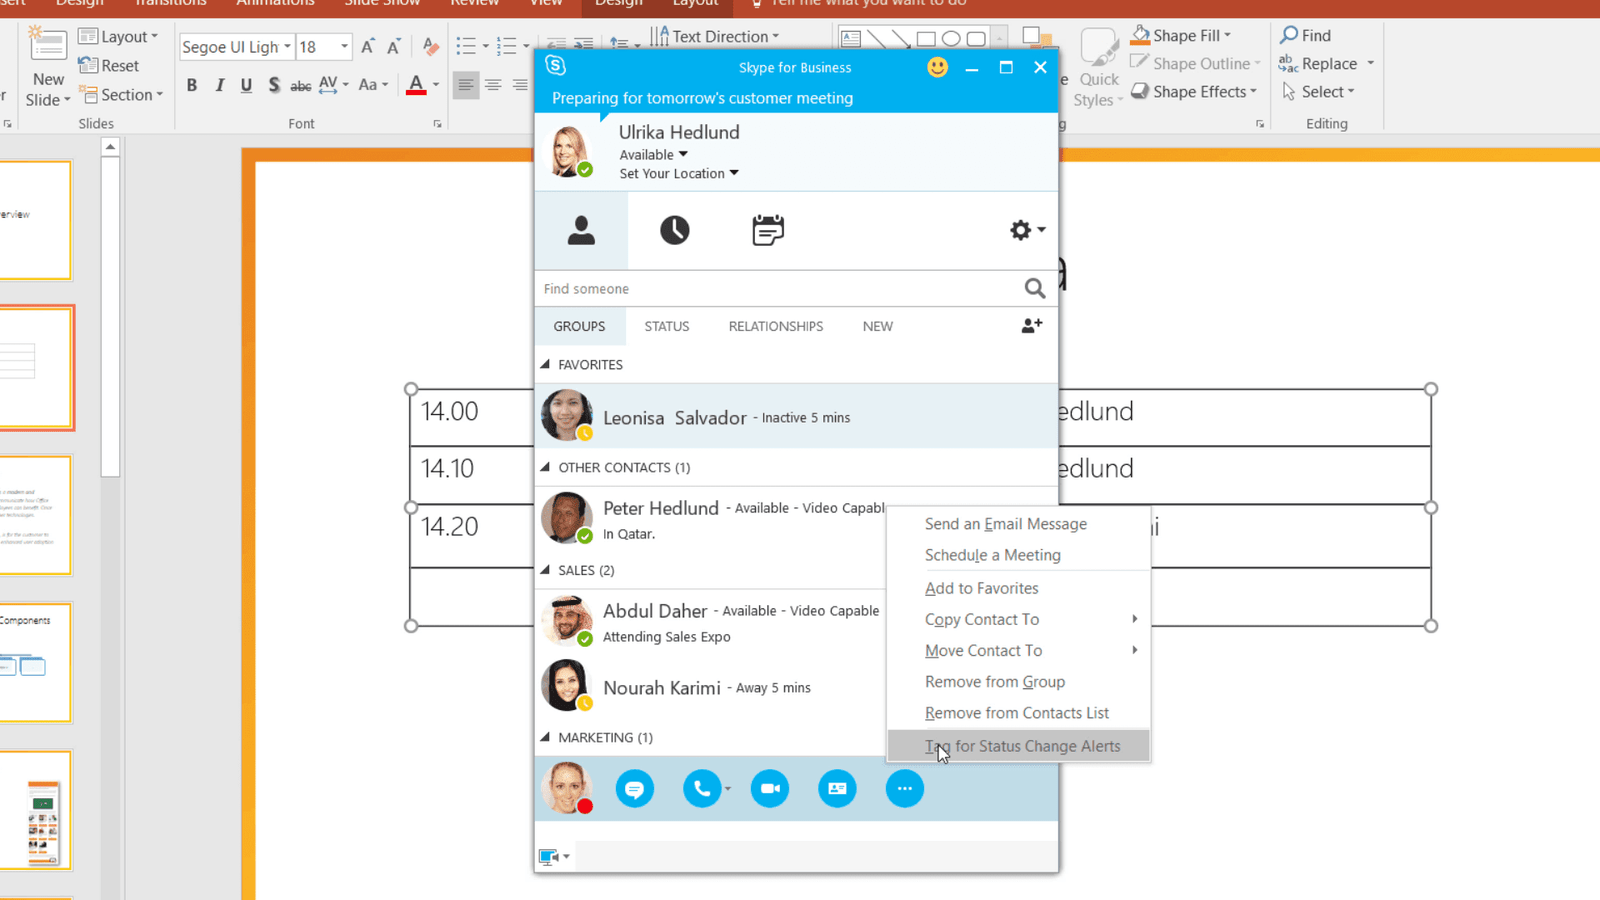Open the conversation history clock tab
This screenshot has height=900, width=1600.
tap(674, 230)
